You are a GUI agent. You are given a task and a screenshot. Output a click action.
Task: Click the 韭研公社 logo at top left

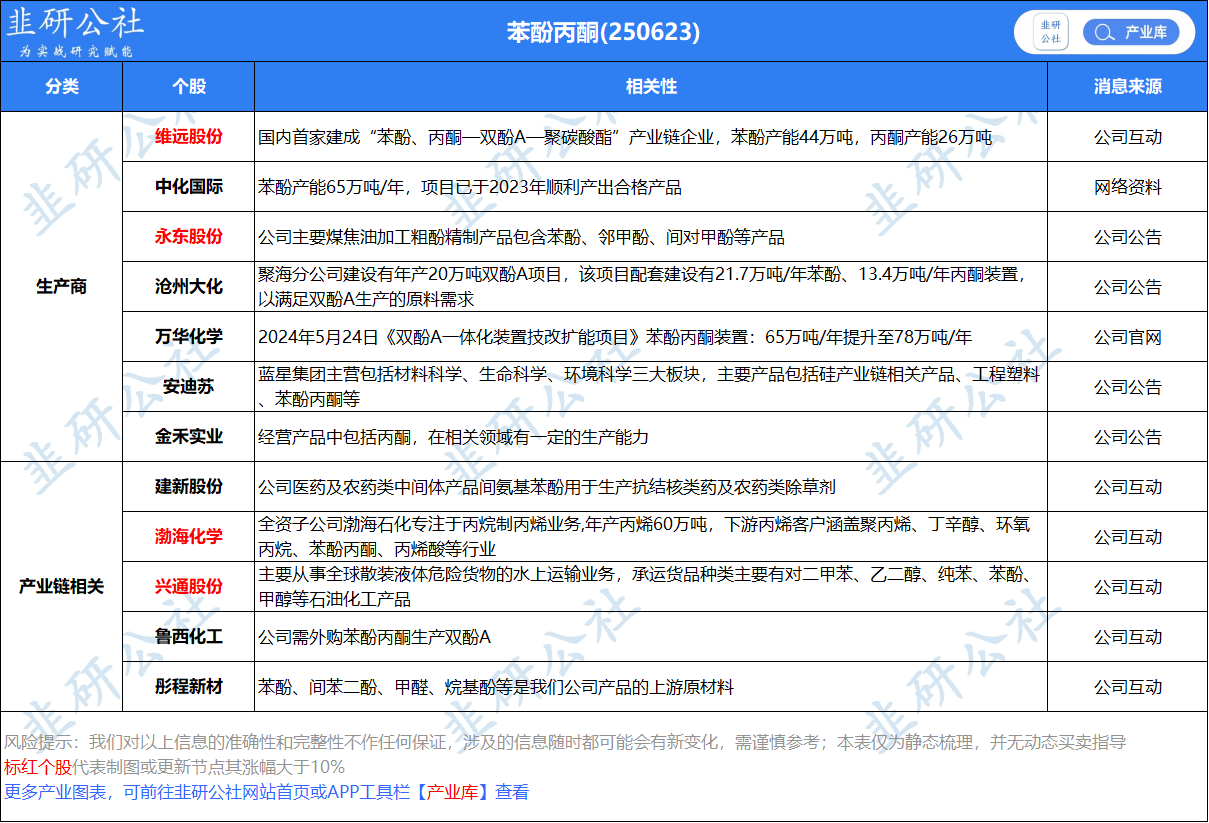[76, 31]
